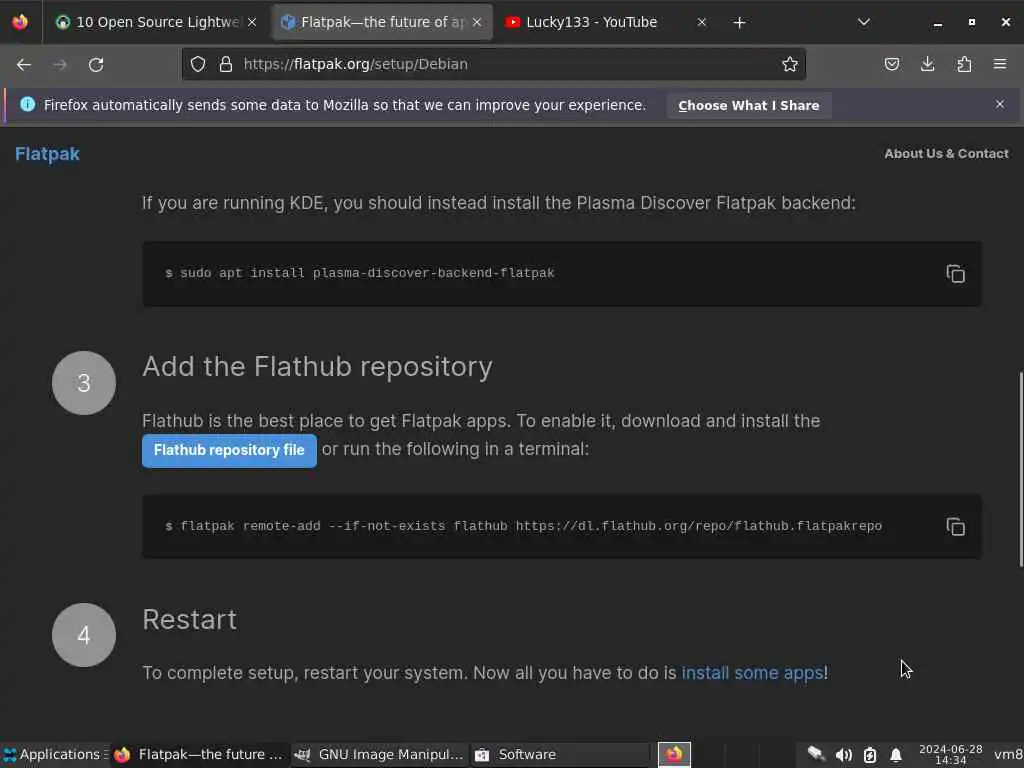Open the Extensions menu
Viewport: 1024px width, 768px height.
click(964, 64)
